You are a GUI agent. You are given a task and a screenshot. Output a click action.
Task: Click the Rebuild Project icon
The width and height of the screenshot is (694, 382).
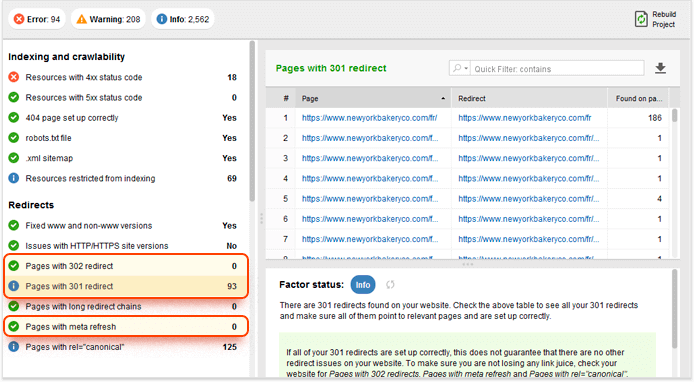click(x=641, y=19)
